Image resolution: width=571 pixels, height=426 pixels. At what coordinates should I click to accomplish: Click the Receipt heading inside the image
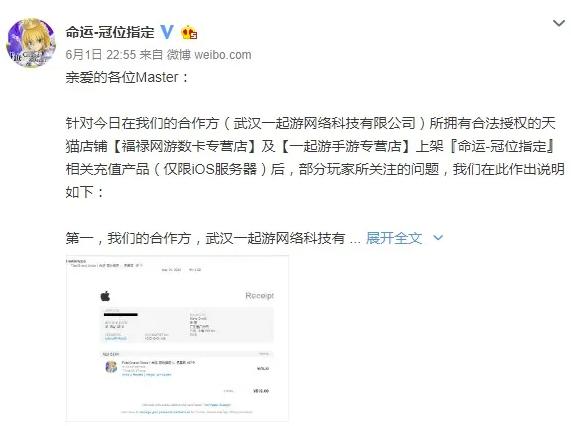(x=259, y=295)
